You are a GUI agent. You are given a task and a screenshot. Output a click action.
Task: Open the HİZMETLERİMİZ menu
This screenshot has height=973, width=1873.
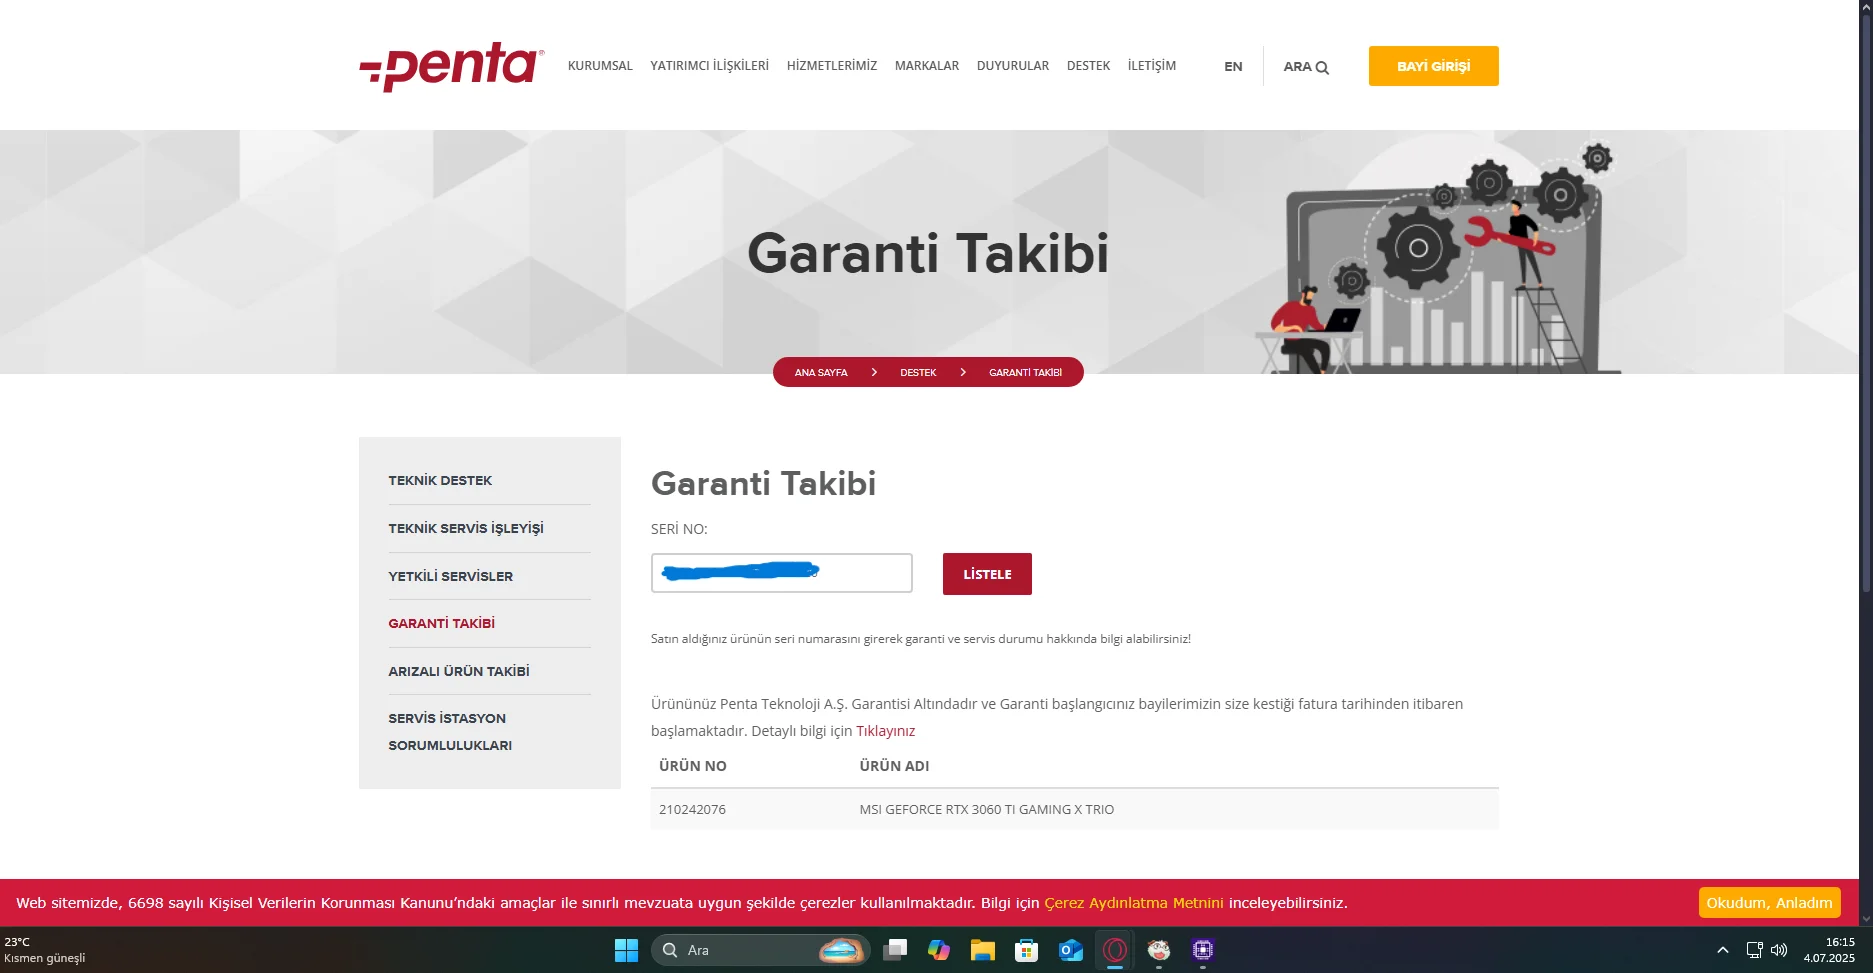point(832,66)
